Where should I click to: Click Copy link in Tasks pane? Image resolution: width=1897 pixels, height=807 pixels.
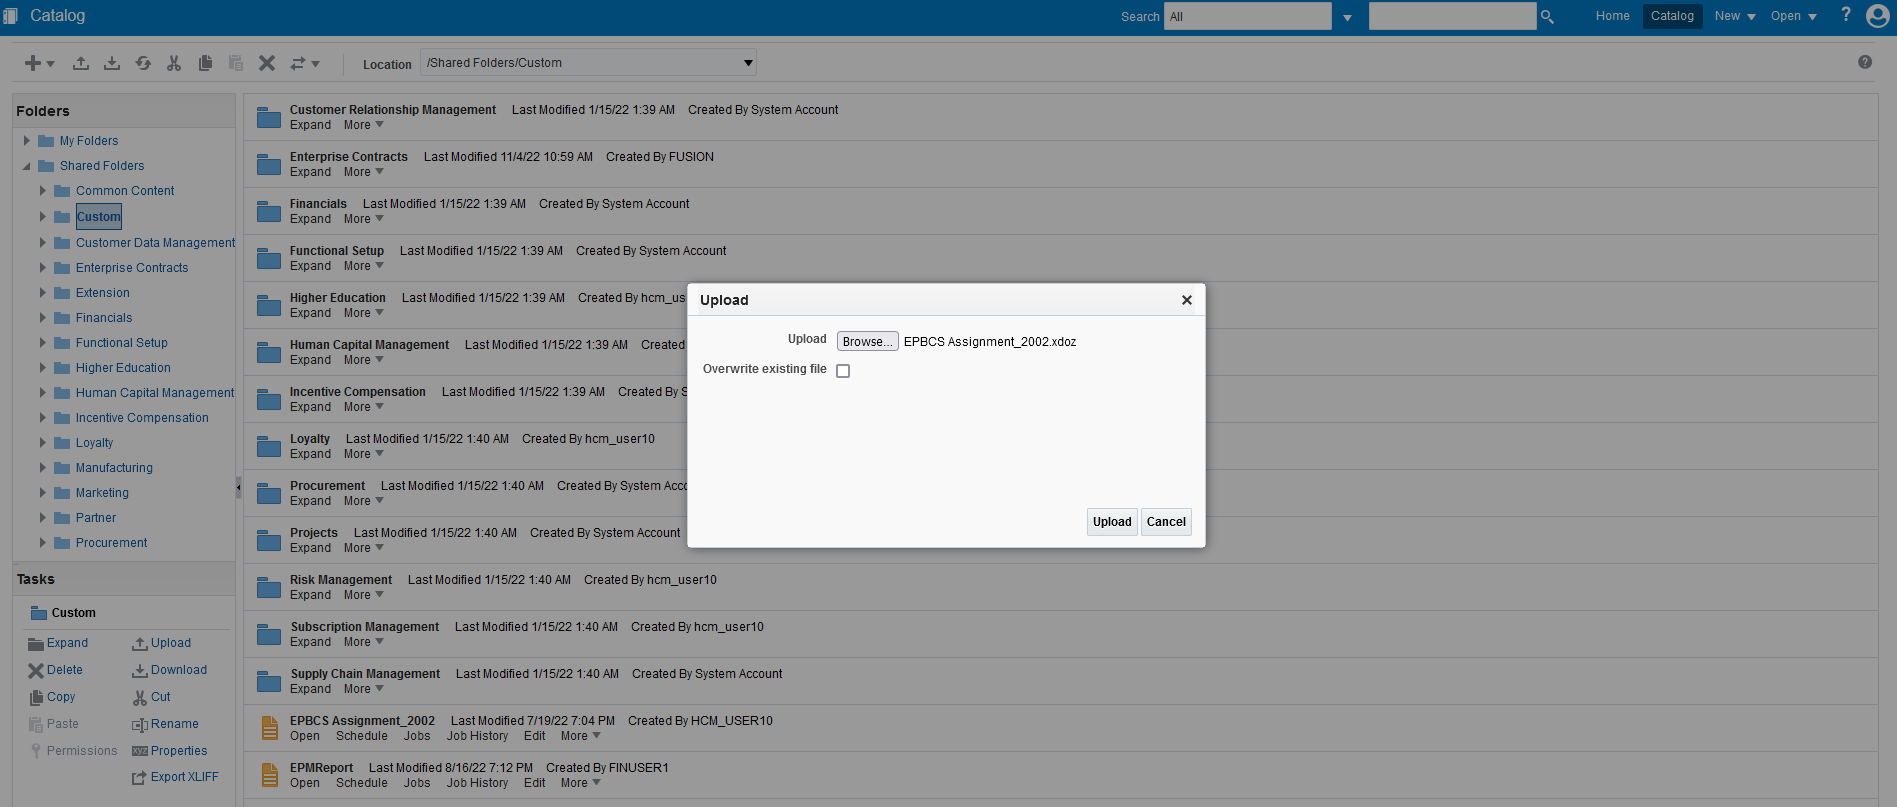pos(61,697)
